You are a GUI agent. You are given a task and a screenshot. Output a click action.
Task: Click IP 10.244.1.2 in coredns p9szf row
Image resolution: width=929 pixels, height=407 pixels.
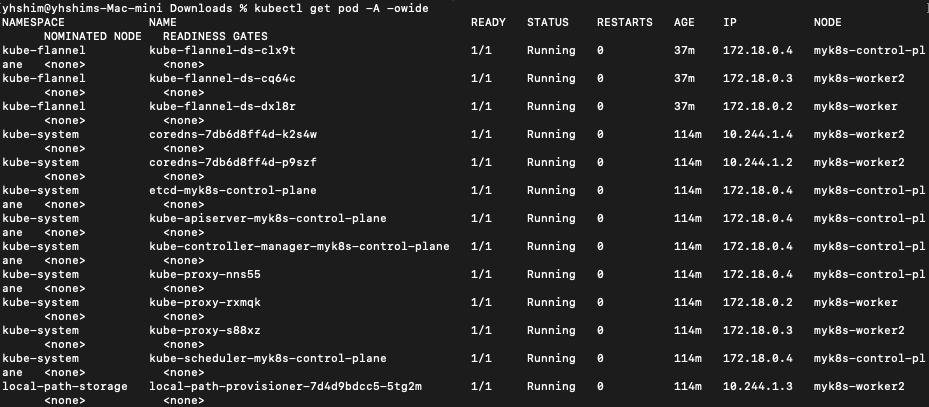pyautogui.click(x=758, y=162)
